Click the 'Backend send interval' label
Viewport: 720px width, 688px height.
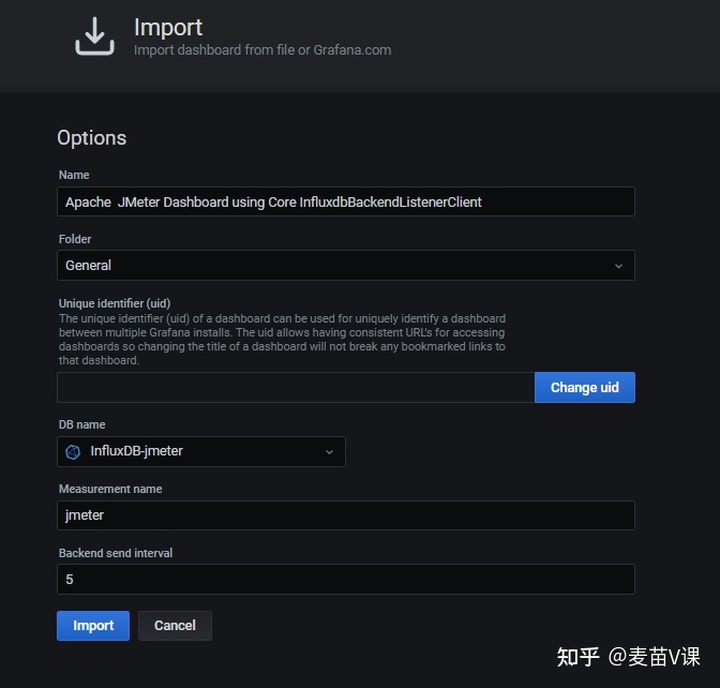(x=116, y=553)
